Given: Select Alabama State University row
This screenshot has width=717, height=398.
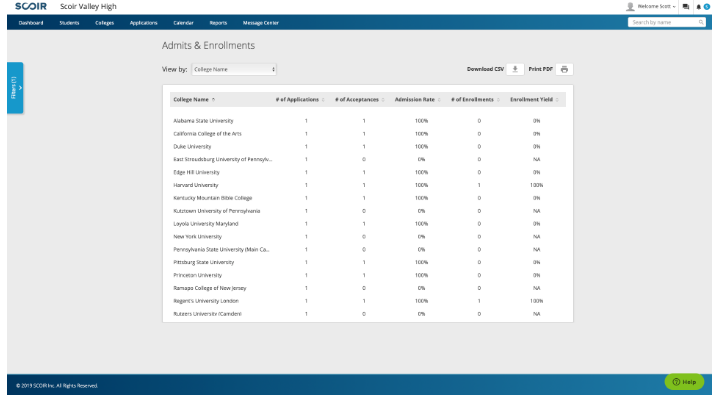Looking at the screenshot, I should (x=368, y=121).
